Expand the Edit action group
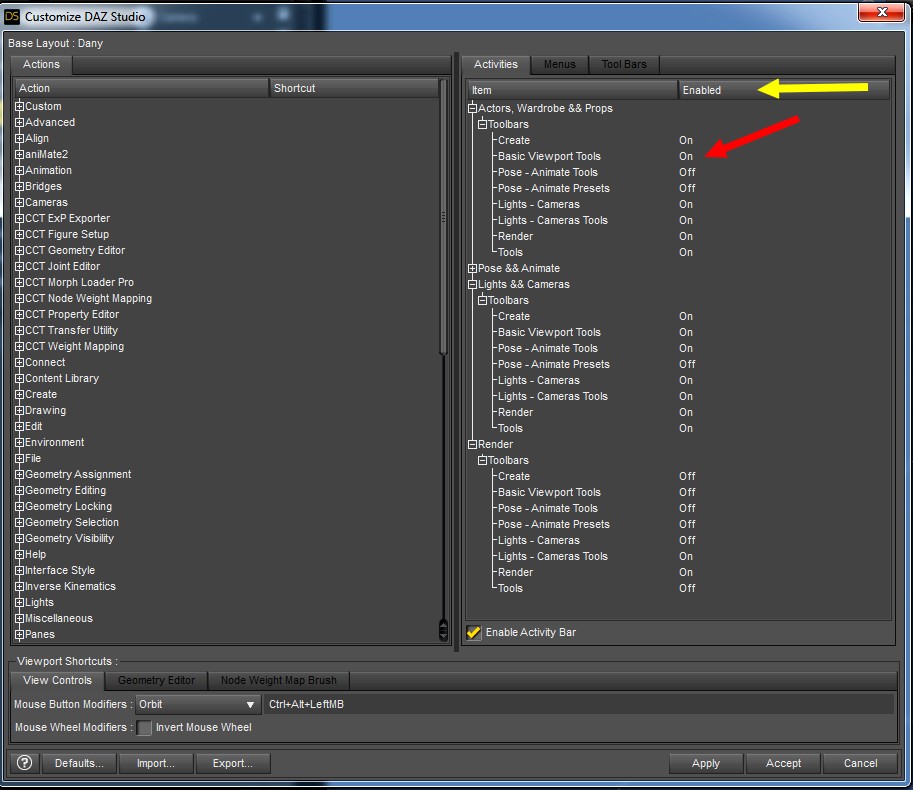This screenshot has width=913, height=790. [19, 426]
